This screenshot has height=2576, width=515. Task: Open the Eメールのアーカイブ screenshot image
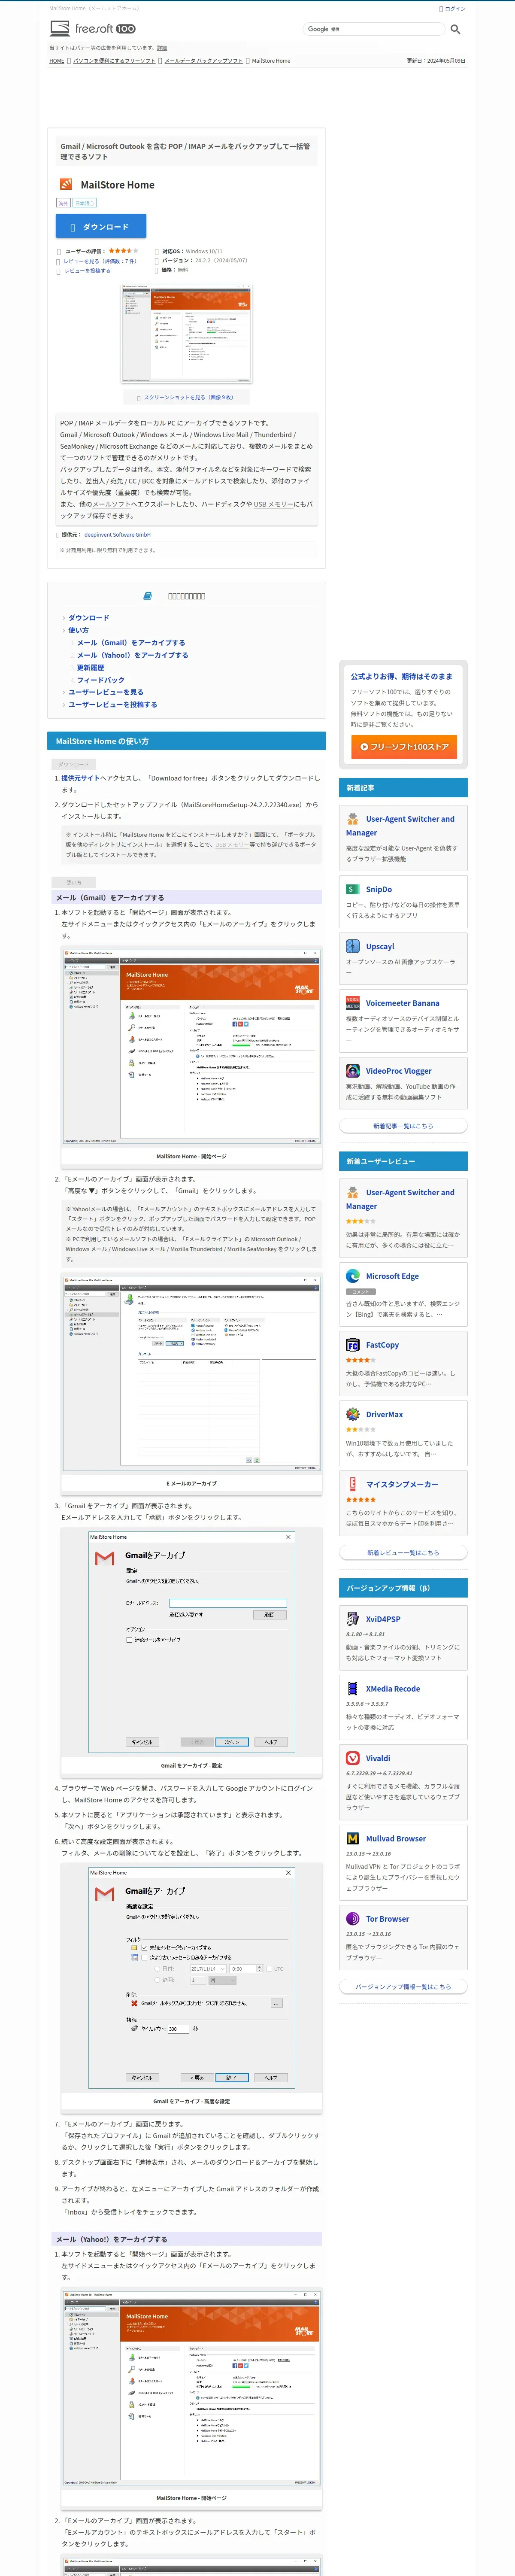(192, 1373)
